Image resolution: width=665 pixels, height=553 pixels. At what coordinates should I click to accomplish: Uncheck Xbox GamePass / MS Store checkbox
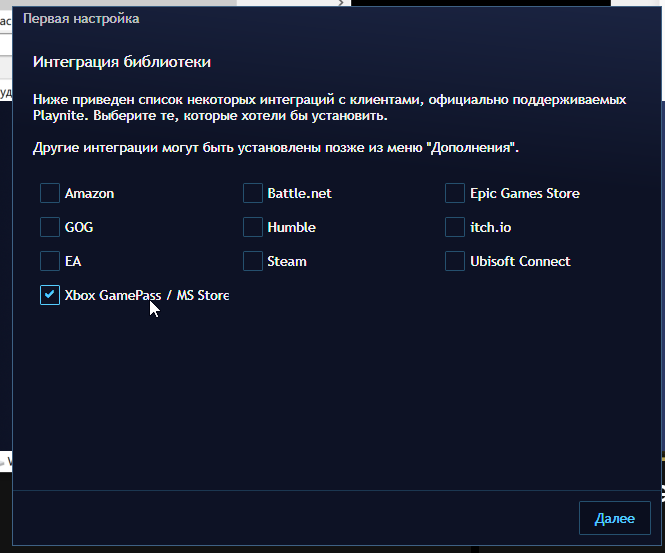(50, 295)
